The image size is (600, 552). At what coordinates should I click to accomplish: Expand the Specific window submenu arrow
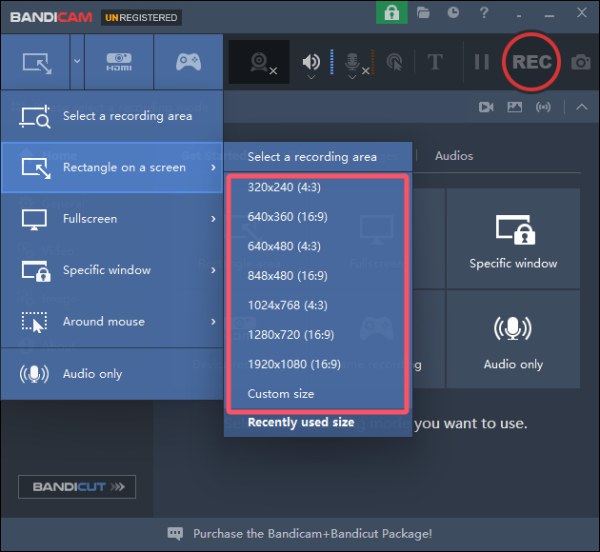(x=213, y=270)
